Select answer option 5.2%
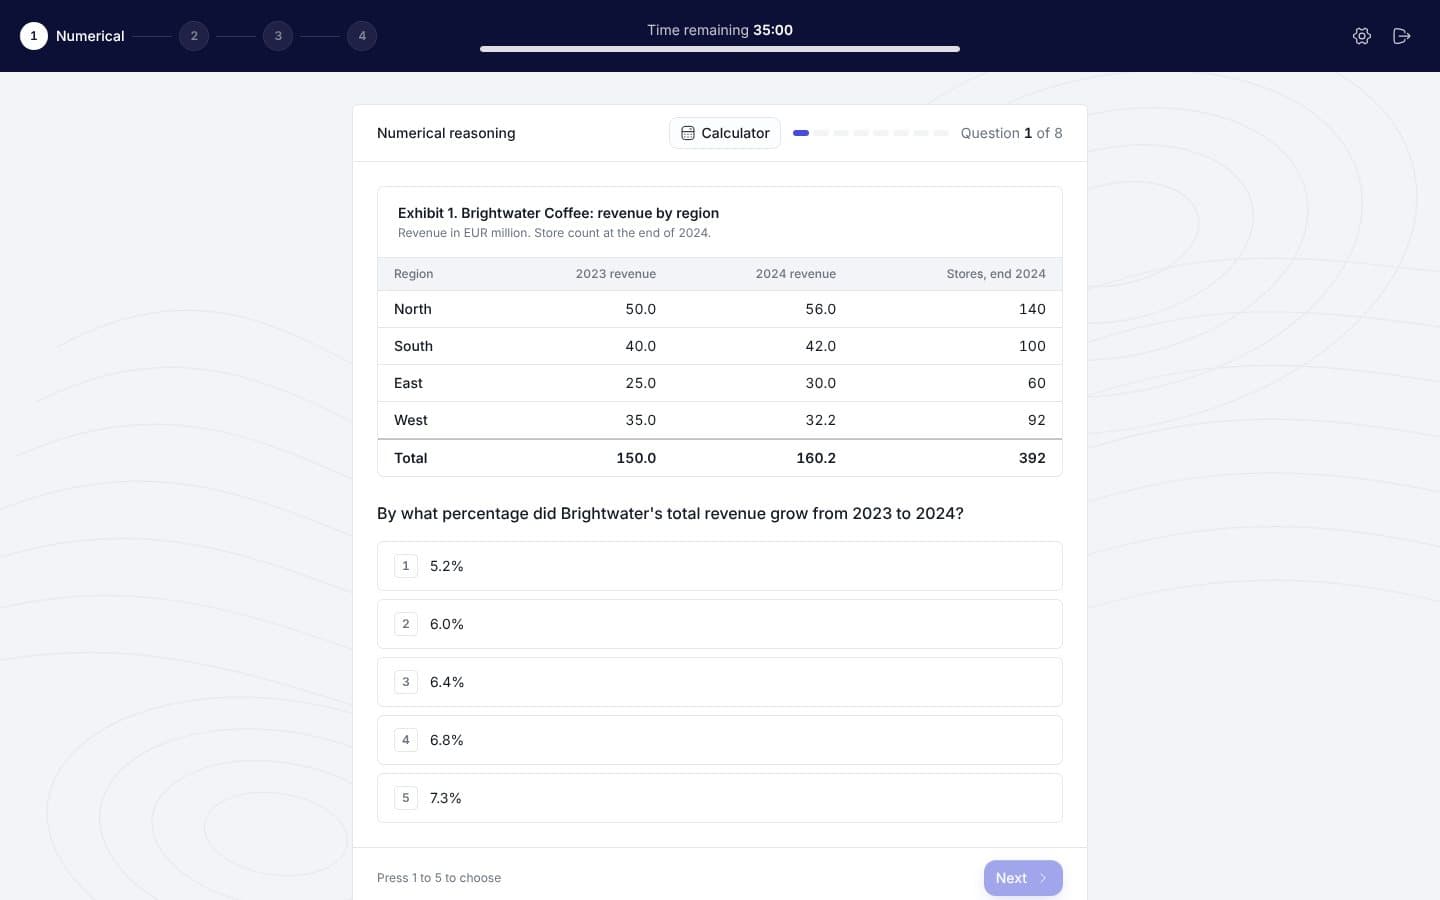Screen dimensions: 1440x900 click(720, 566)
